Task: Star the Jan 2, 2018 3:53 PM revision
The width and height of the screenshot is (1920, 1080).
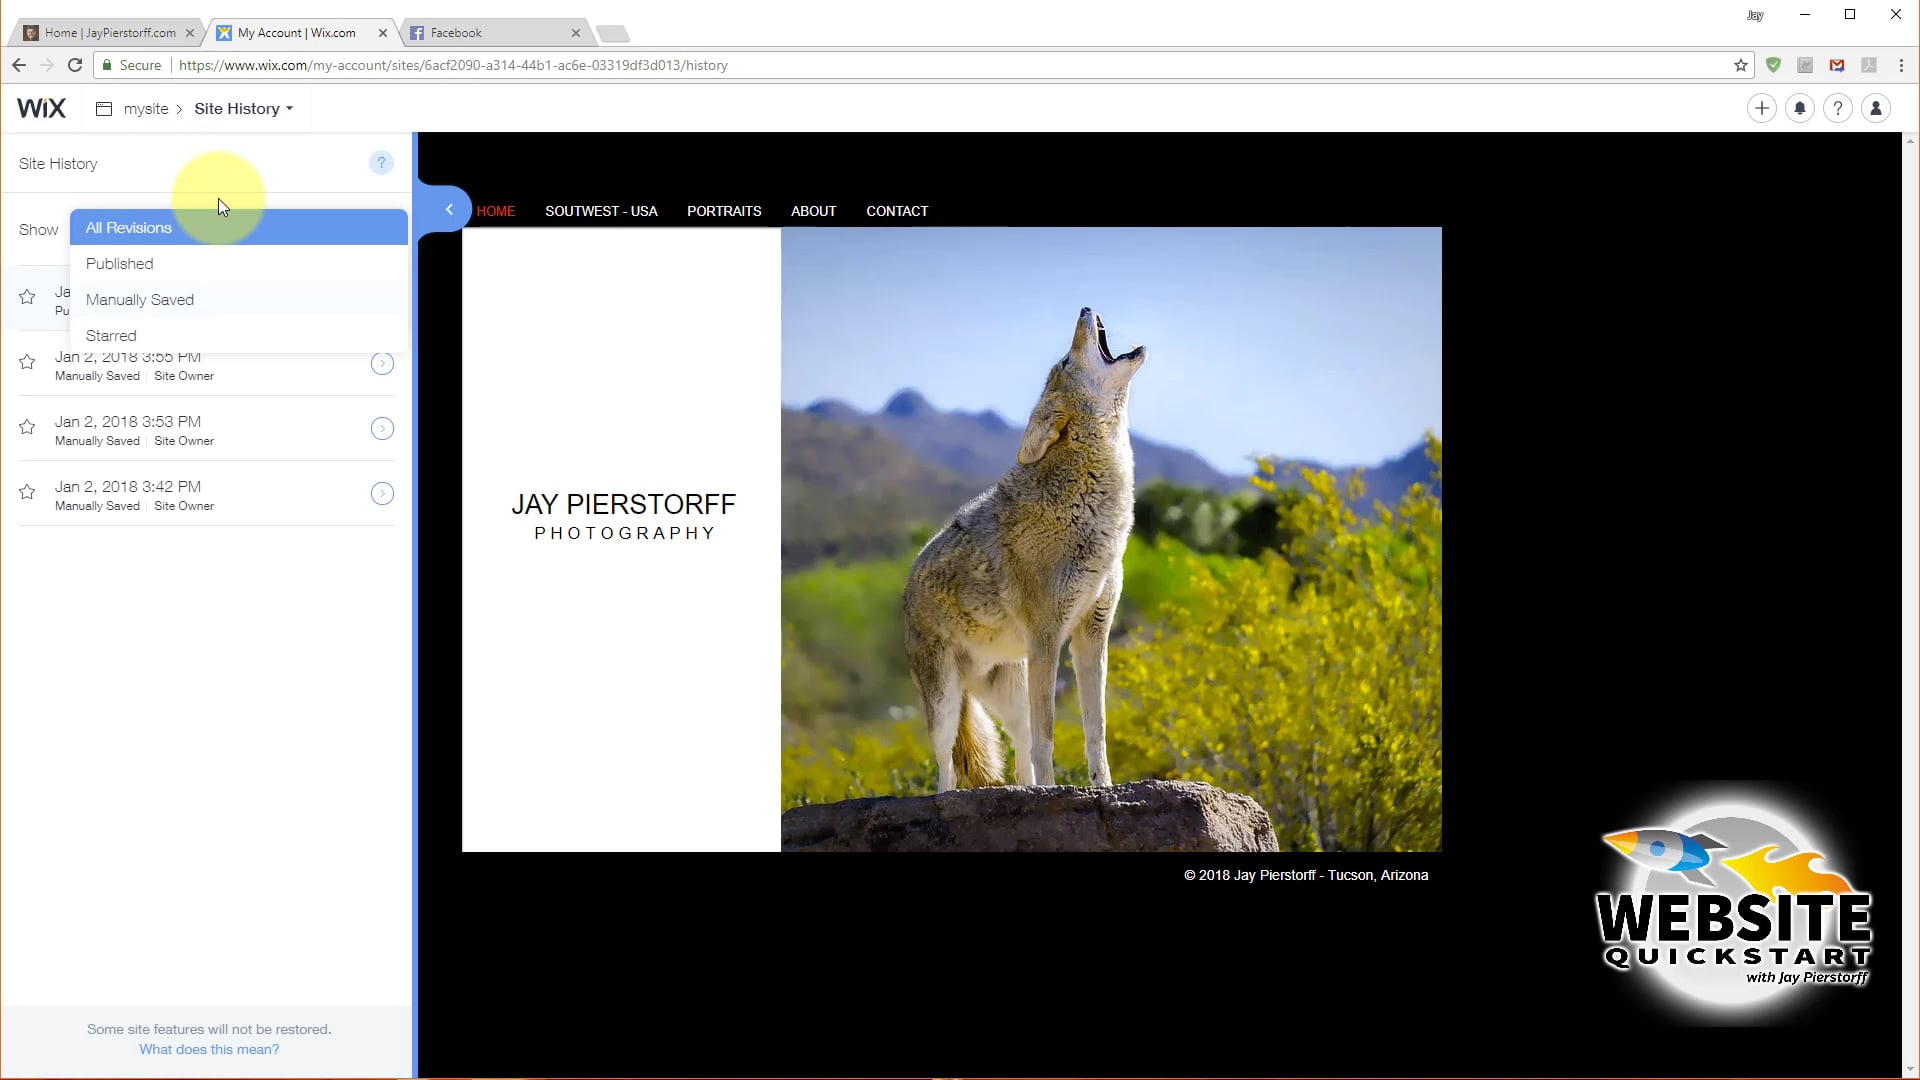Action: click(x=26, y=428)
